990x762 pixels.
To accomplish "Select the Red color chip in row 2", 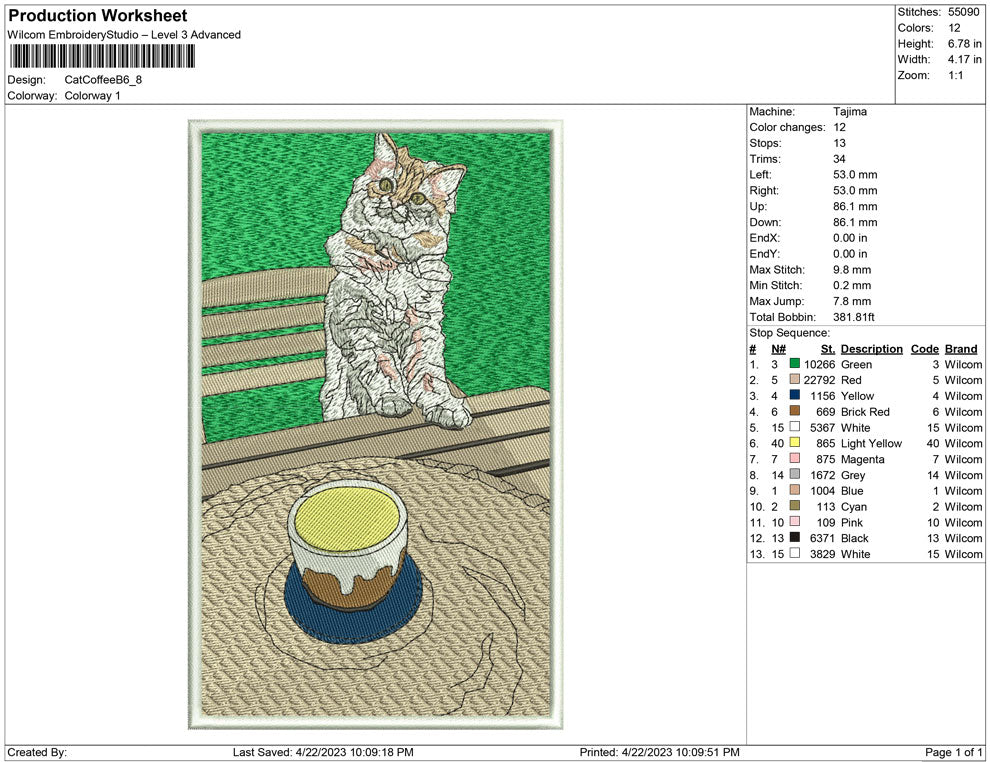I will click(795, 380).
